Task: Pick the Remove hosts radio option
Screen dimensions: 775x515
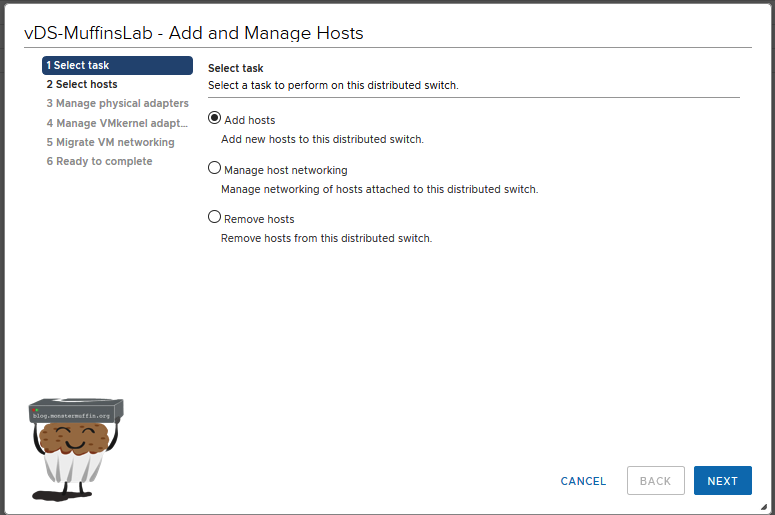Action: coord(214,217)
